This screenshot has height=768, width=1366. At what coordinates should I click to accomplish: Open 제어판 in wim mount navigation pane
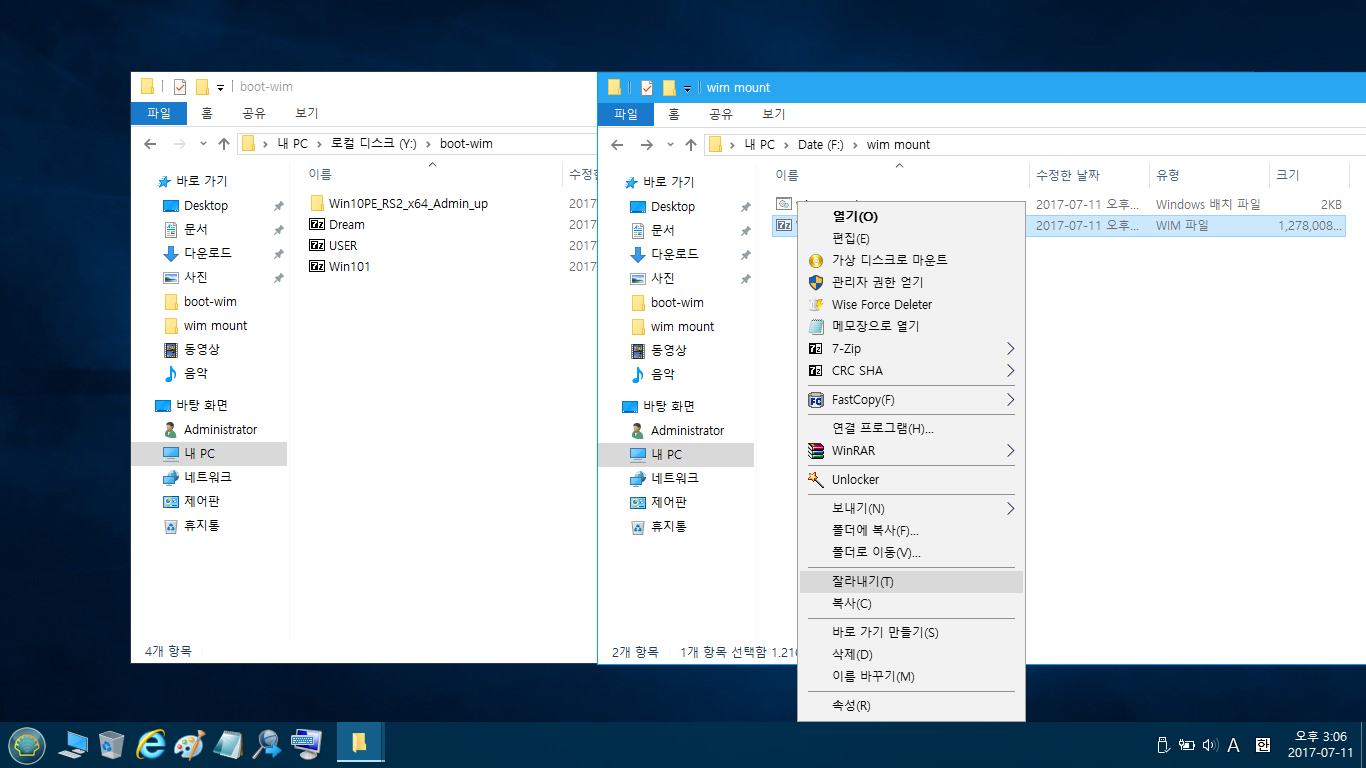(x=669, y=502)
